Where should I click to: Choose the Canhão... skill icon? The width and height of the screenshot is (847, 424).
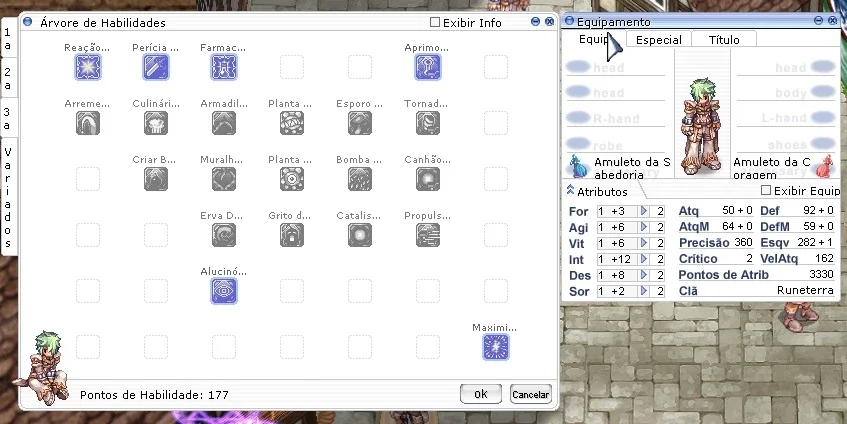pyautogui.click(x=428, y=179)
